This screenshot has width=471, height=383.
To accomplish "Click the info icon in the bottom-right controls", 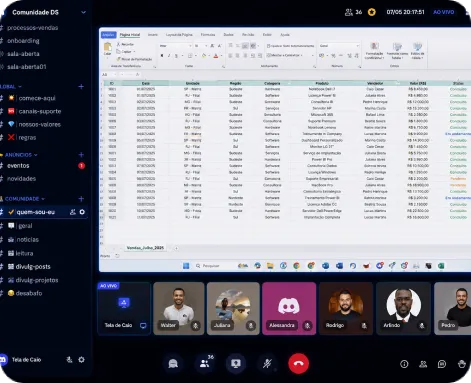I will 404,364.
